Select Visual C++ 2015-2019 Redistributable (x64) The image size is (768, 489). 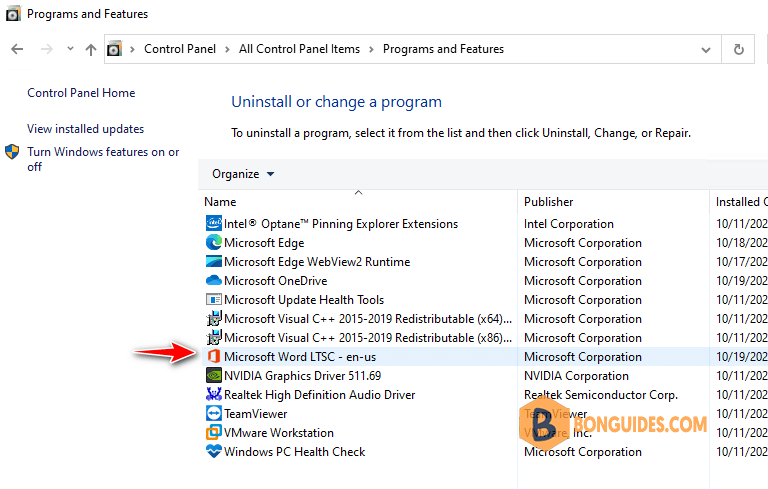coord(368,319)
